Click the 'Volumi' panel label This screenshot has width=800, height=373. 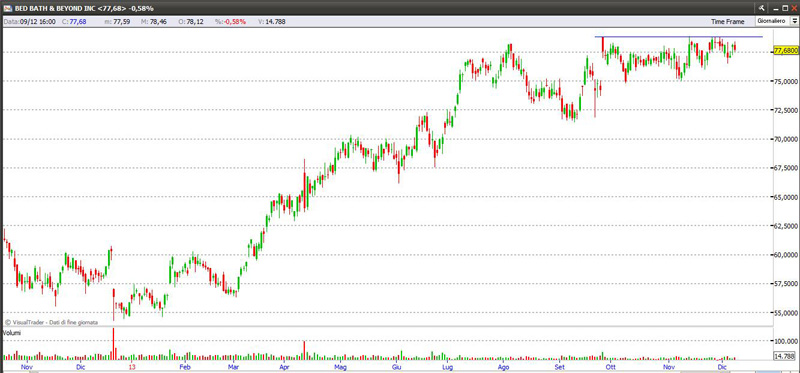pyautogui.click(x=12, y=333)
